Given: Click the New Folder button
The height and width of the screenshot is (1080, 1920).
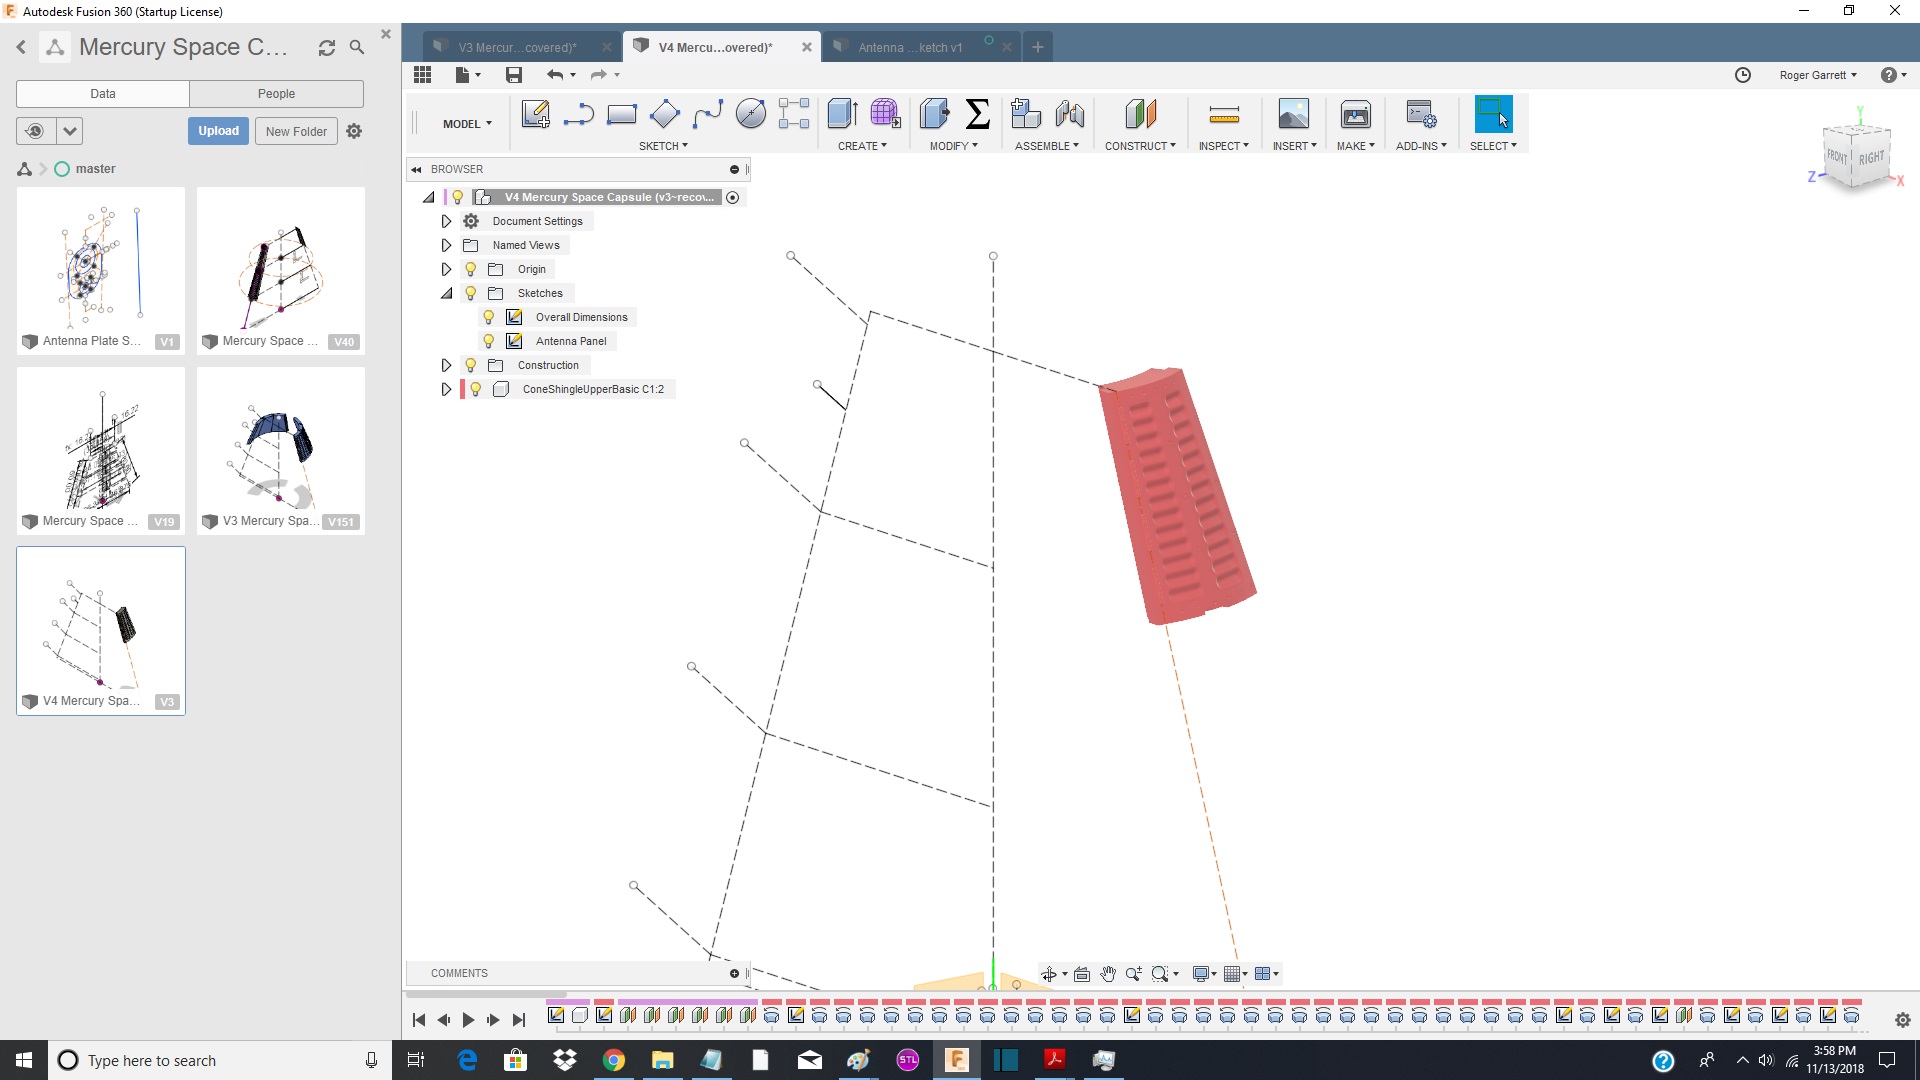Looking at the screenshot, I should point(295,131).
